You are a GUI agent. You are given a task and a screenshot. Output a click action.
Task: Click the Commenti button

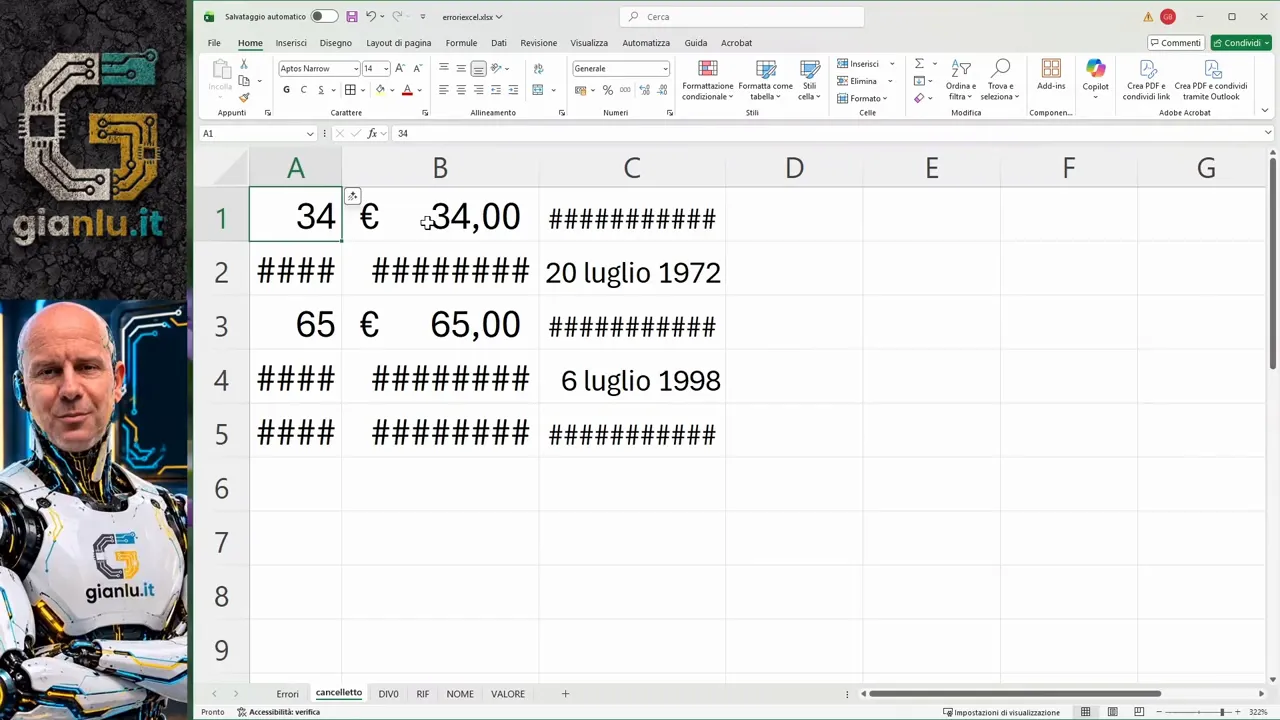1175,43
